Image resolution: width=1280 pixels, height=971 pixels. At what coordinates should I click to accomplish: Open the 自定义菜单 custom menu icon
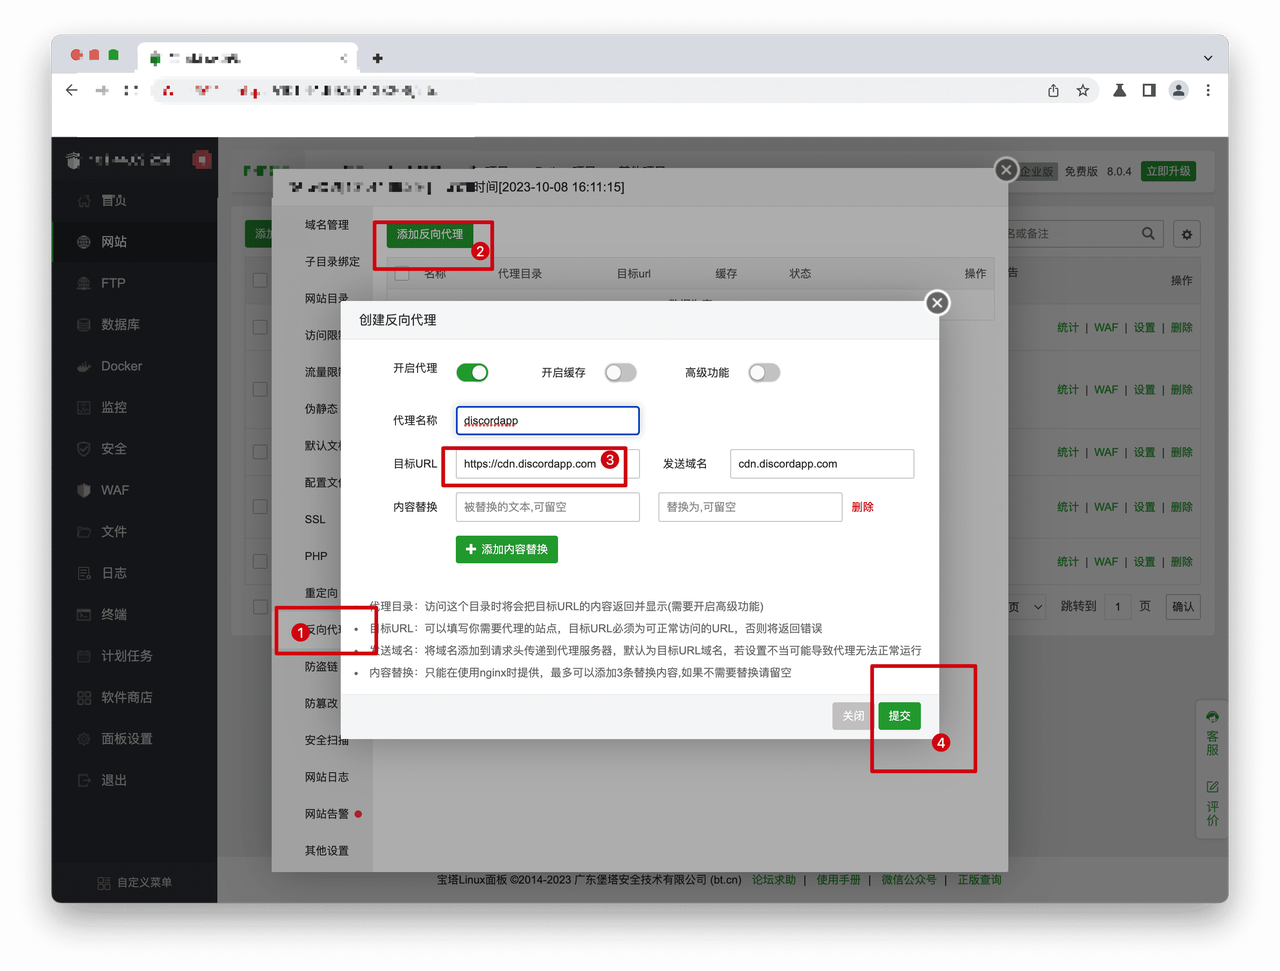click(x=104, y=883)
